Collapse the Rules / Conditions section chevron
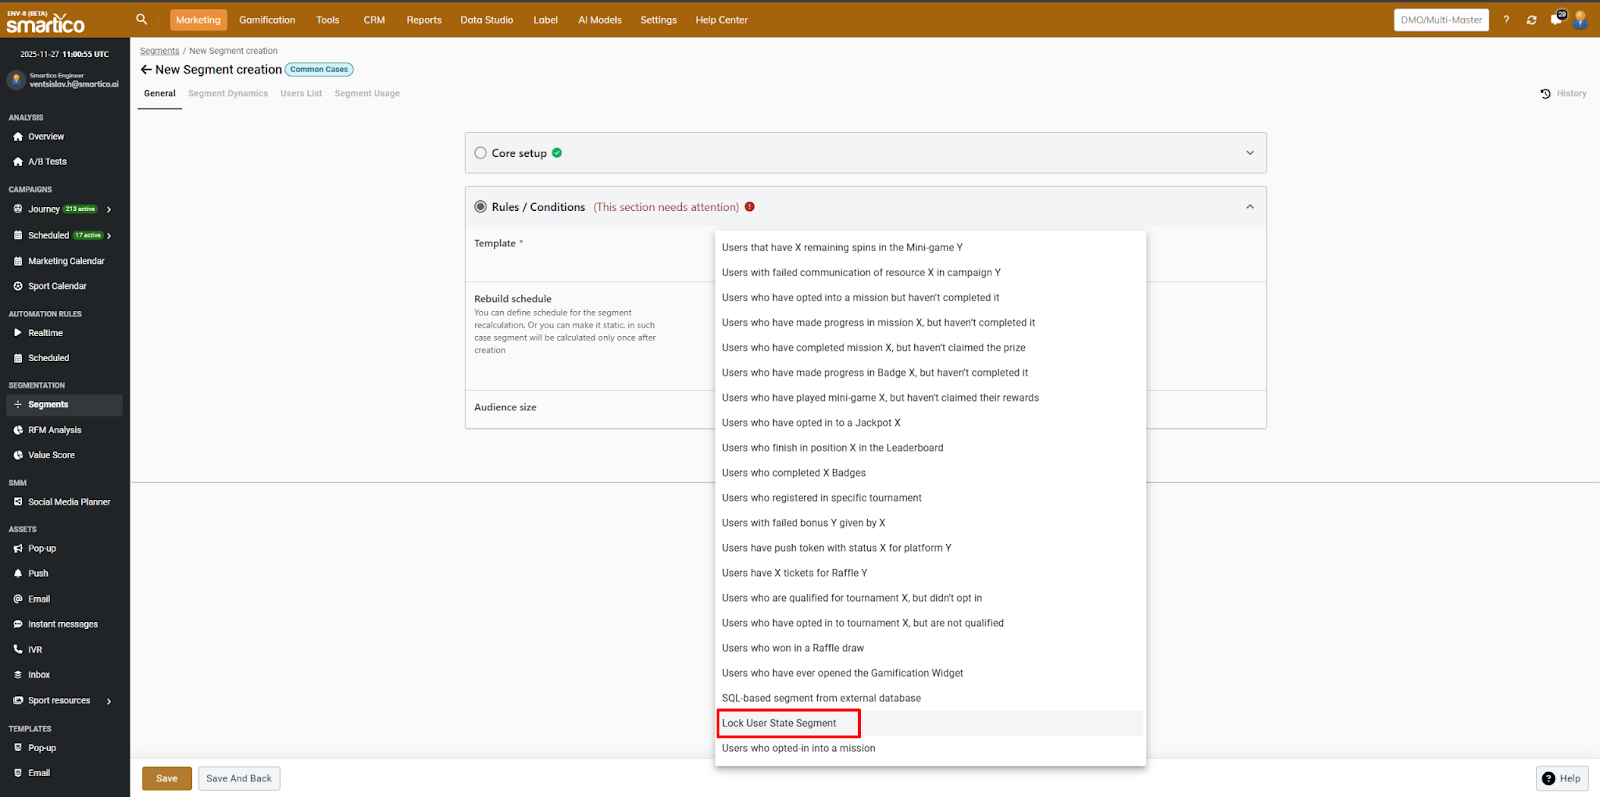The image size is (1600, 797). (1249, 207)
